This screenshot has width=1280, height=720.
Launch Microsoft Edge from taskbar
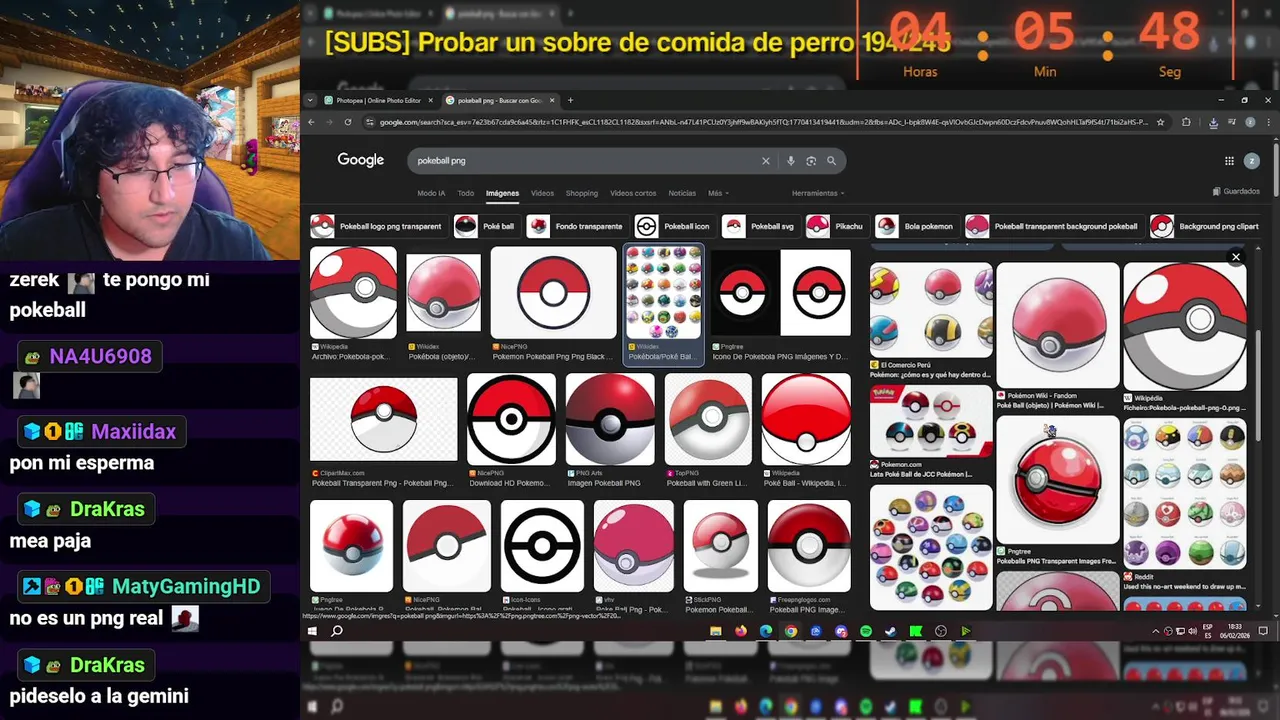pos(766,631)
